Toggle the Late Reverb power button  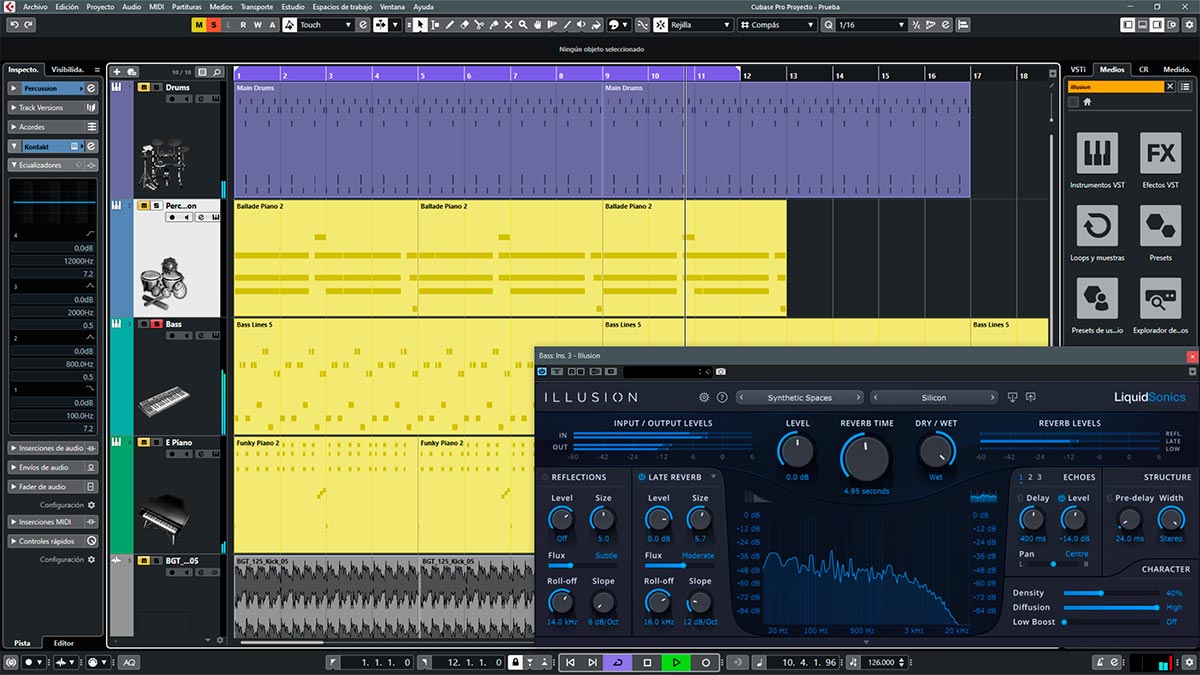pyautogui.click(x=642, y=477)
